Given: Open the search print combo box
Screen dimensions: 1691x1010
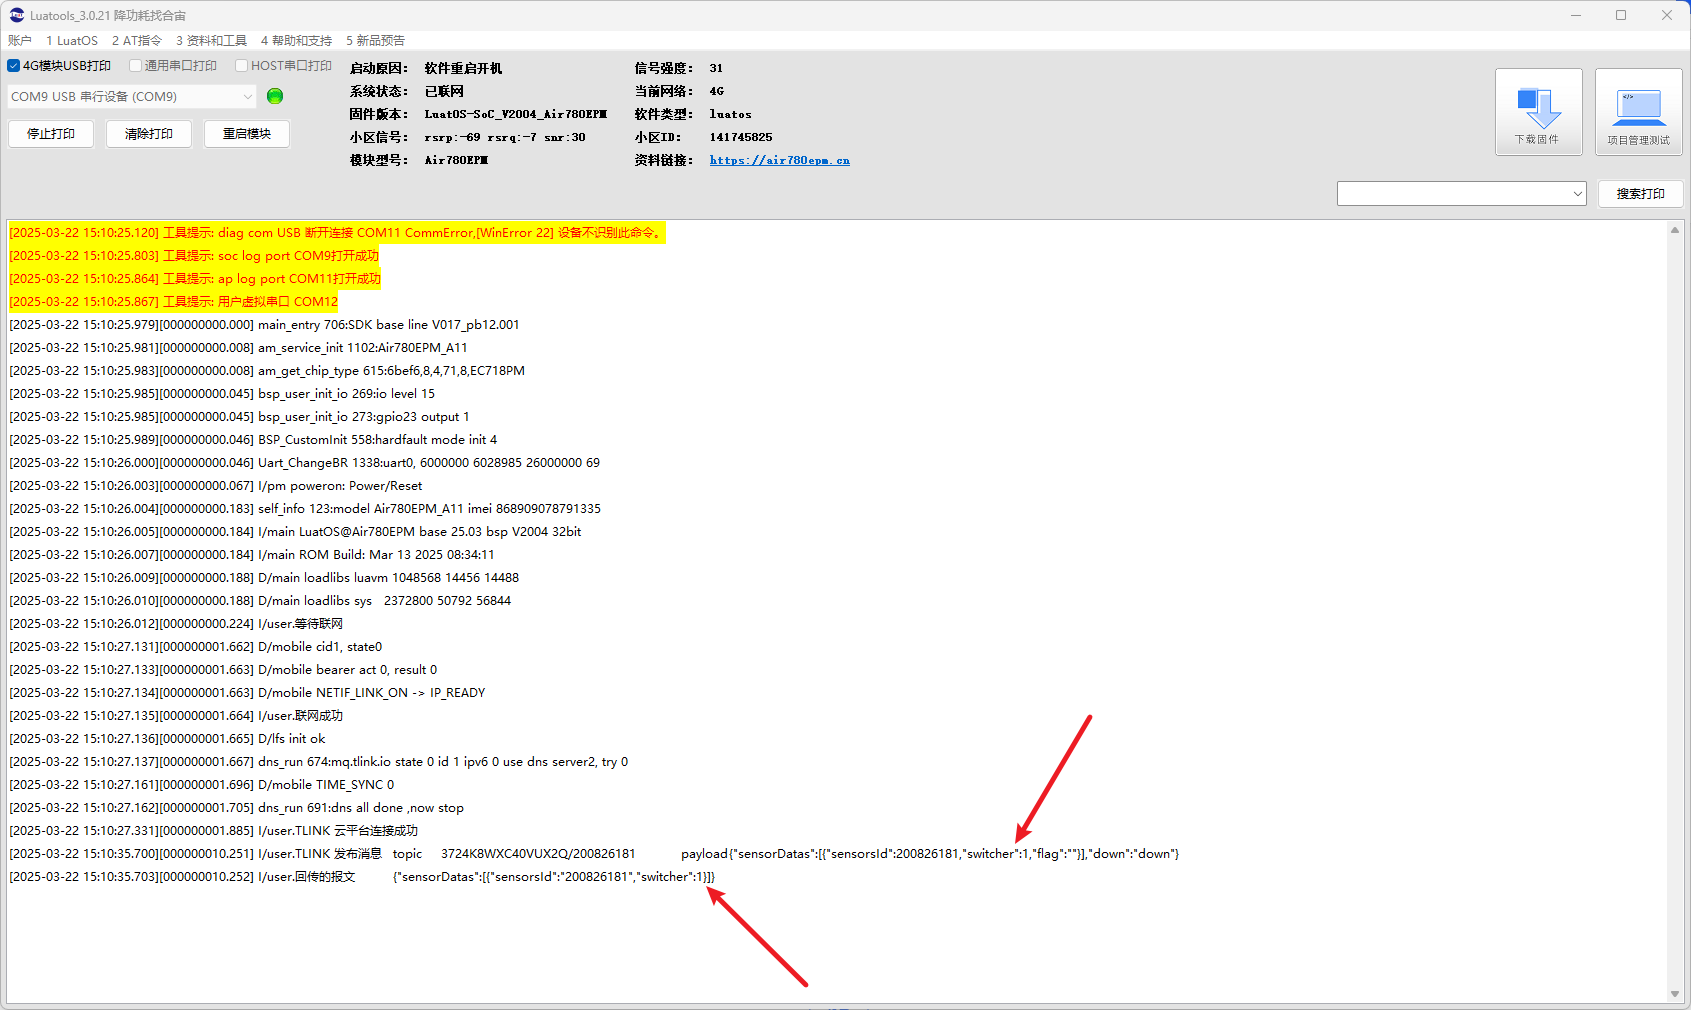Looking at the screenshot, I should click(x=1461, y=194).
